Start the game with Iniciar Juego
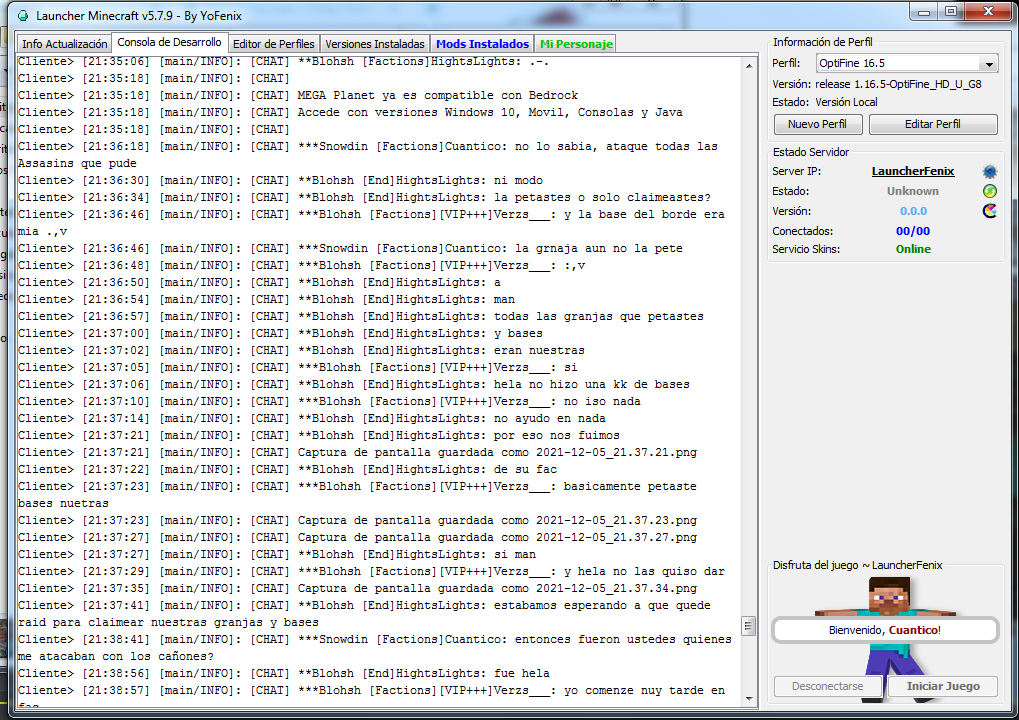The width and height of the screenshot is (1019, 720). point(943,687)
